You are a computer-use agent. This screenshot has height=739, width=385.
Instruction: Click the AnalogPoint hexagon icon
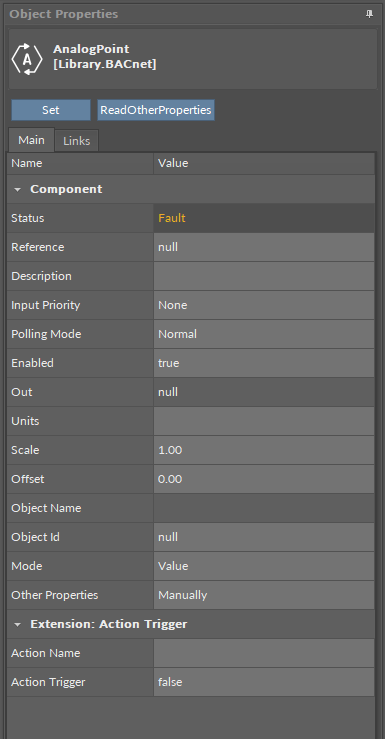27,59
